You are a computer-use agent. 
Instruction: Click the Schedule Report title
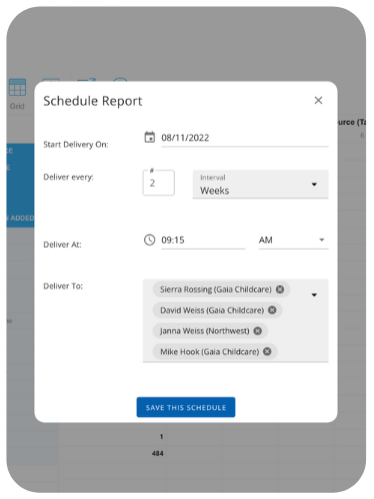pyautogui.click(x=93, y=101)
